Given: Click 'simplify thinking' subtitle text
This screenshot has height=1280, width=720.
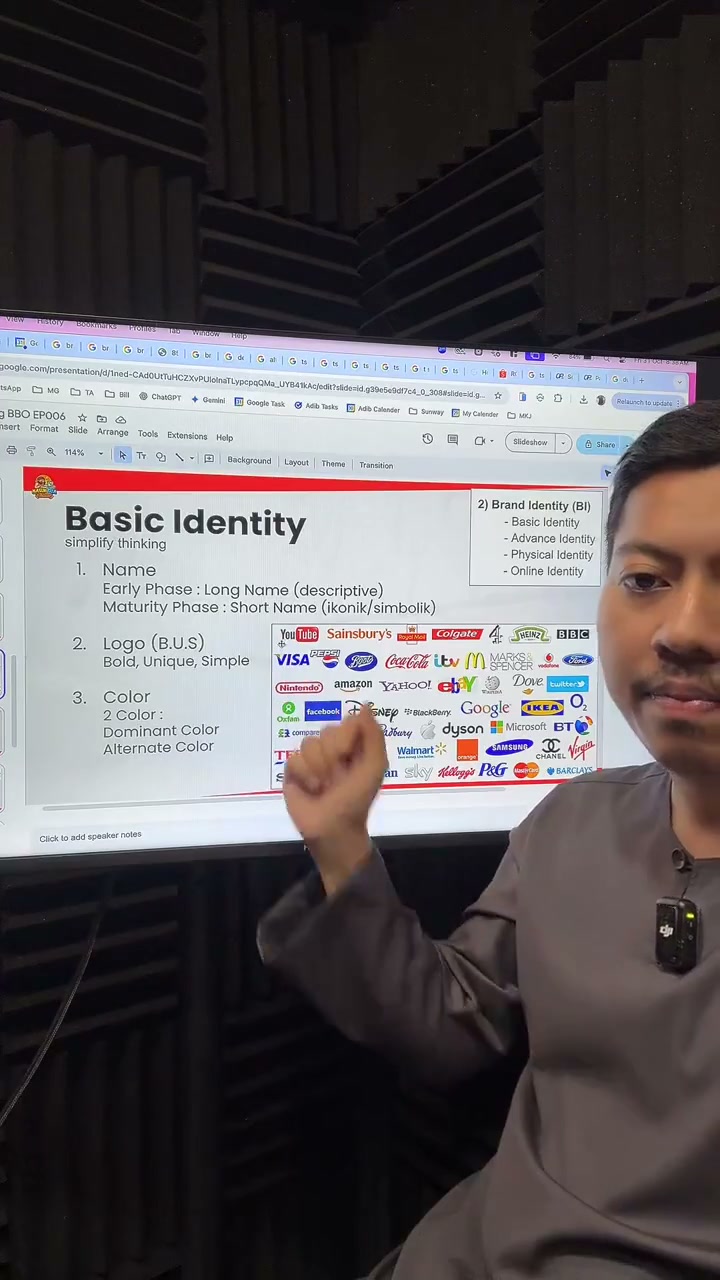Looking at the screenshot, I should [x=115, y=544].
